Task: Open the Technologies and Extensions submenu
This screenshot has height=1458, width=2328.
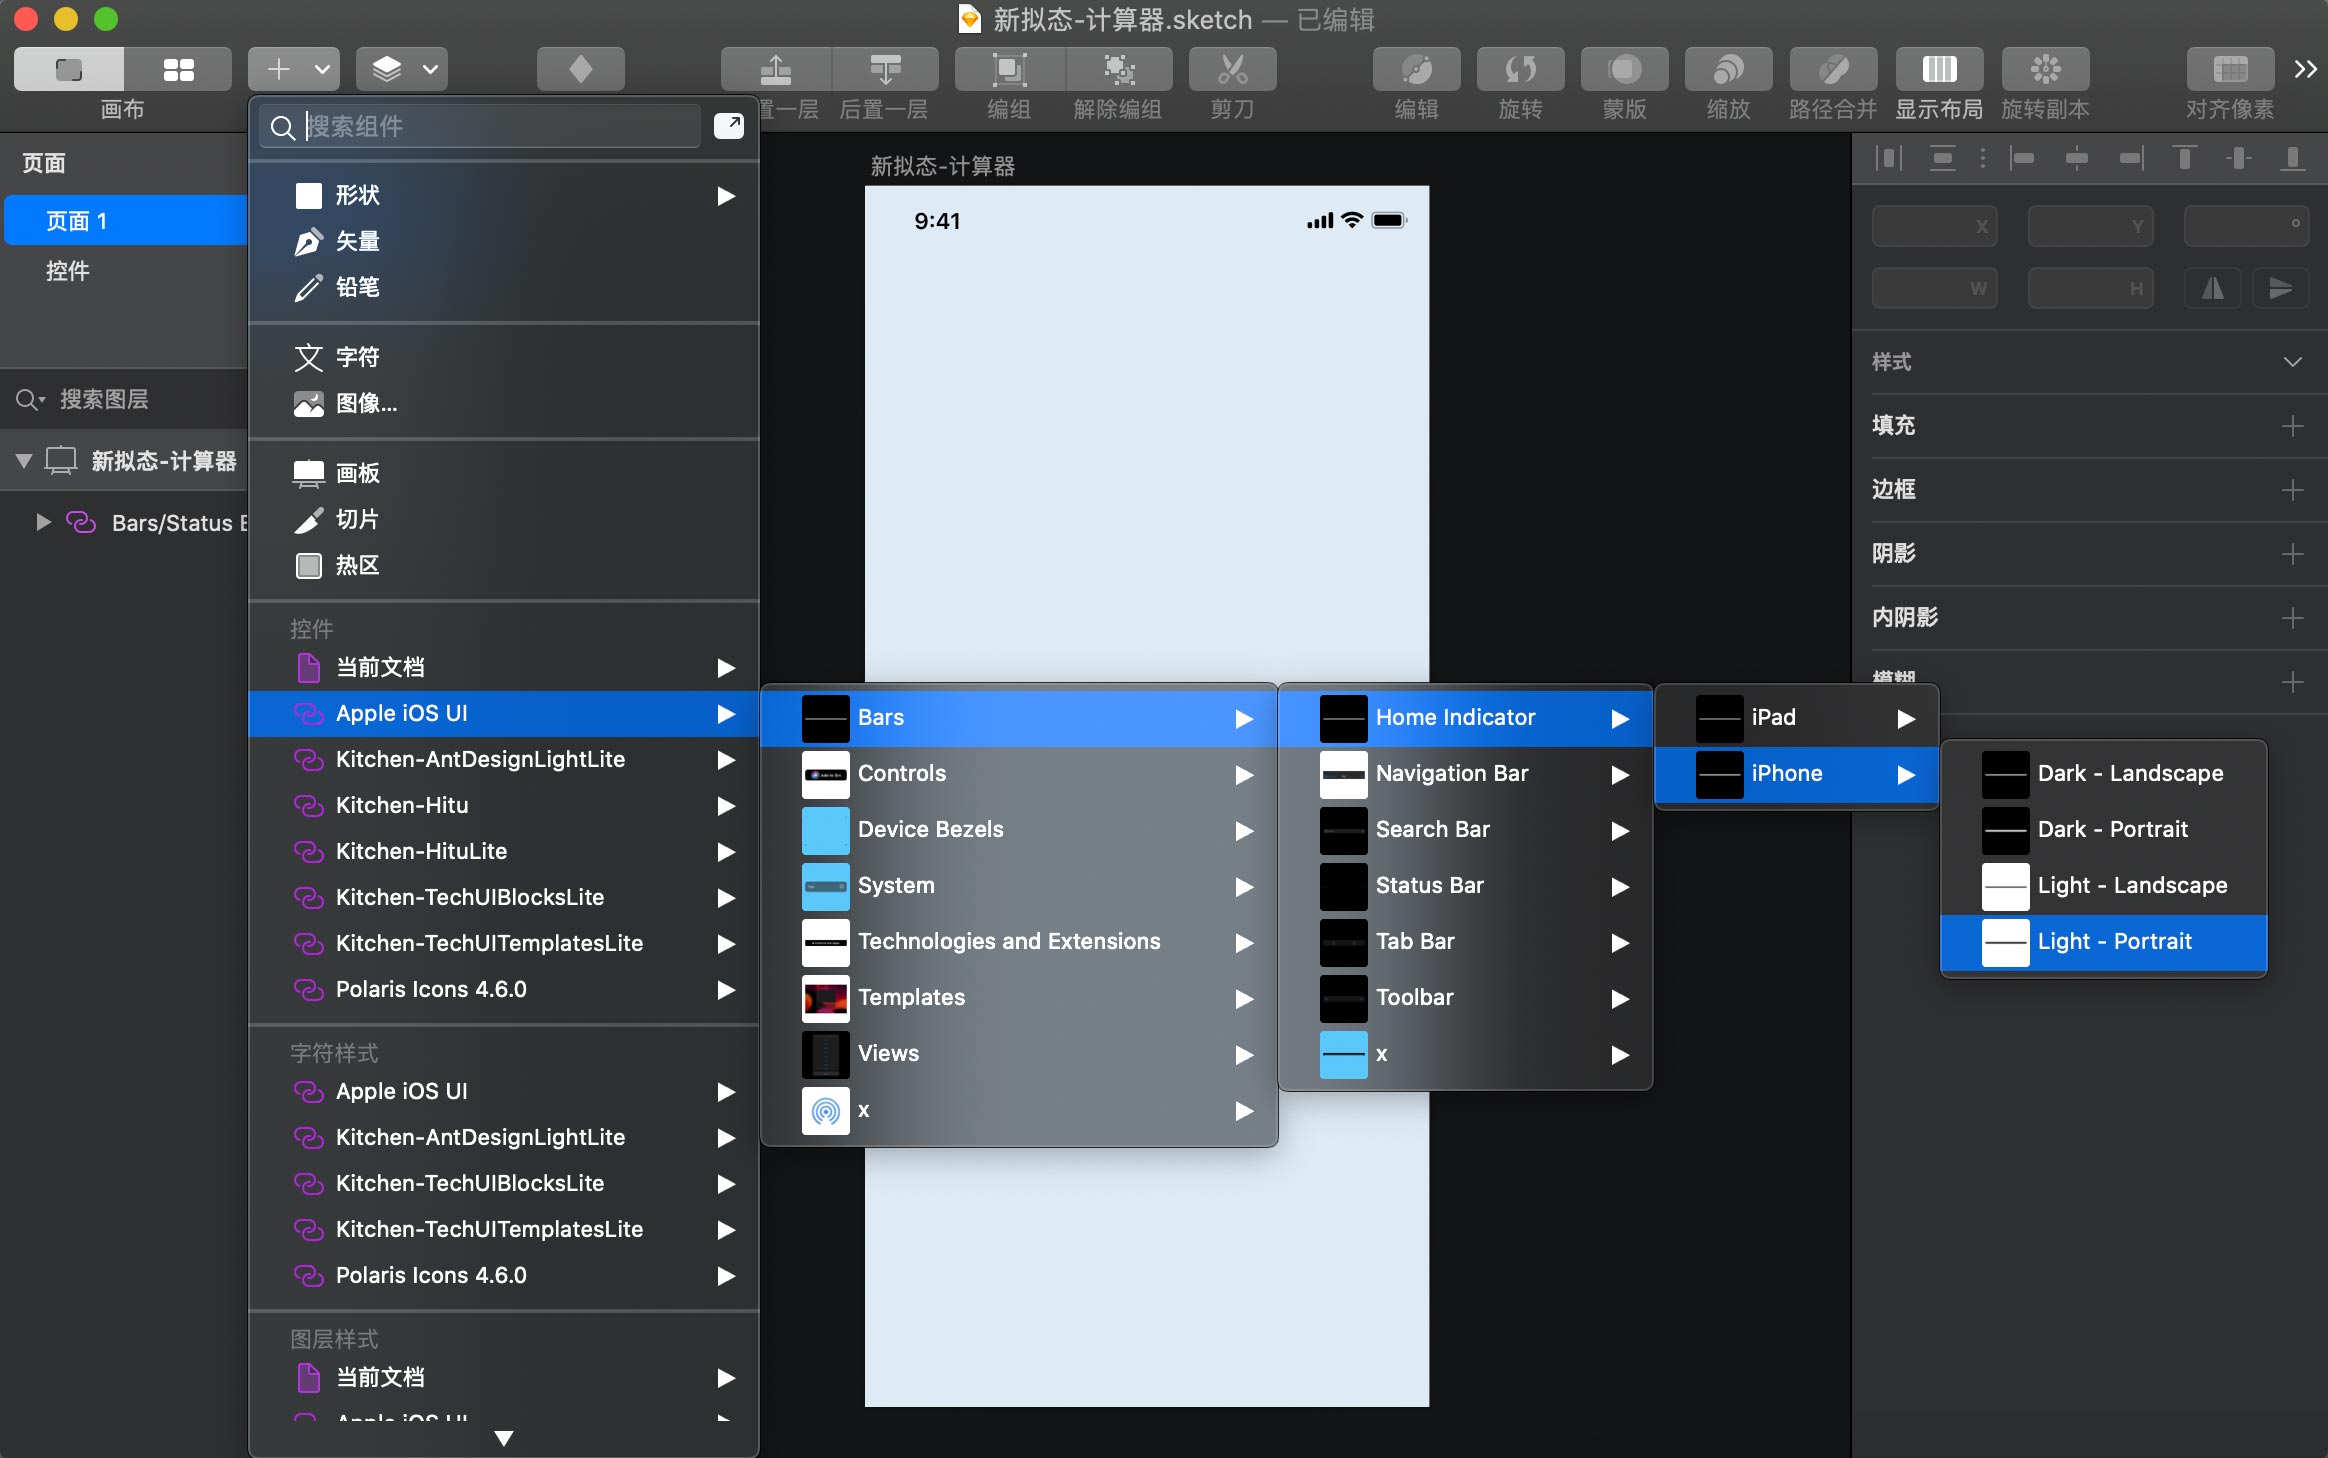Action: (1019, 941)
